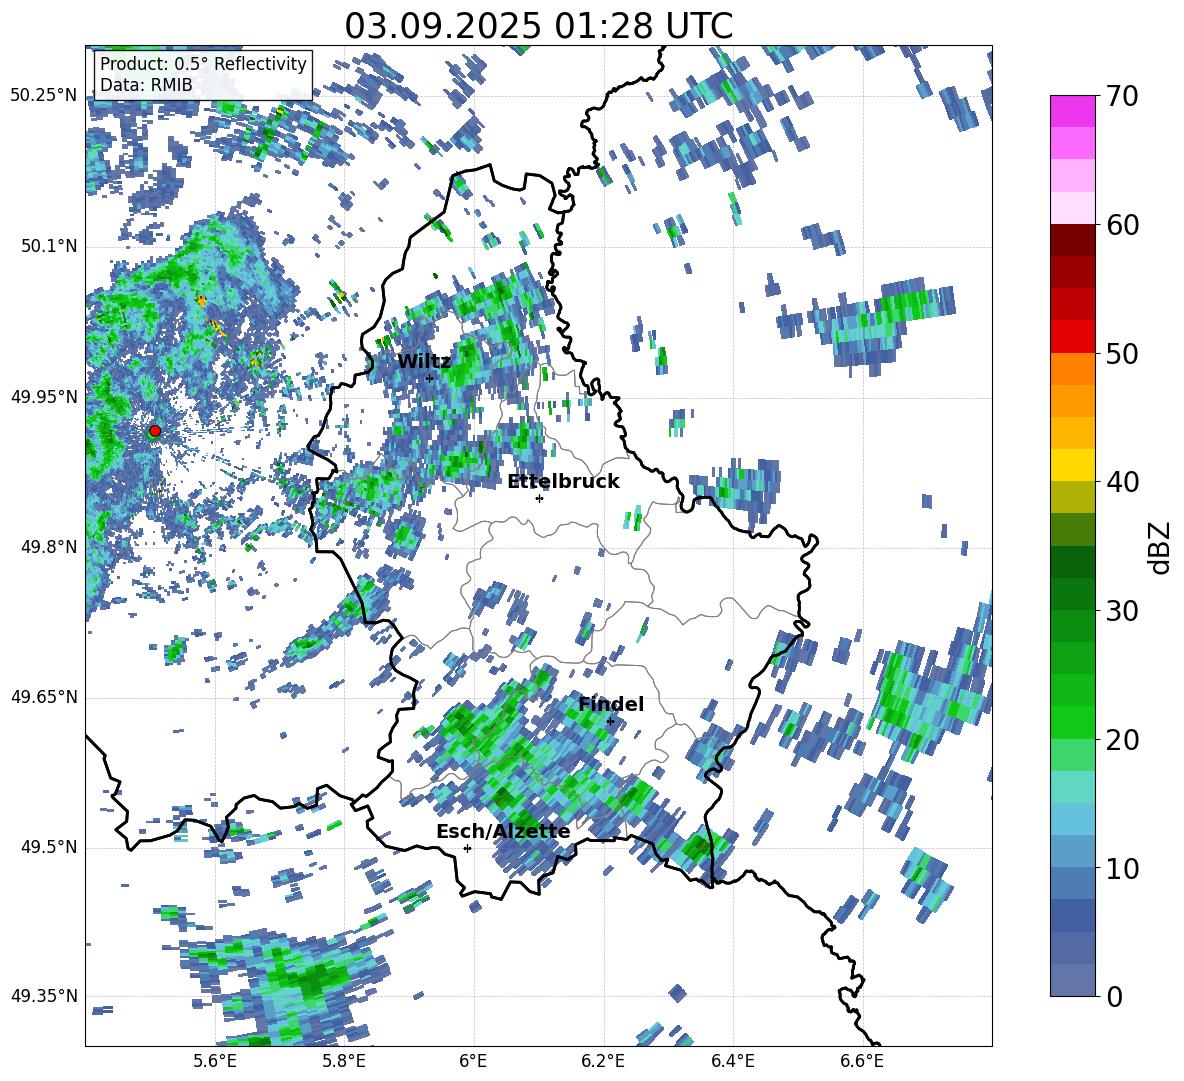Click the dBZ colorbar axis label
Screen dimensions: 1184x1081
tap(1161, 547)
